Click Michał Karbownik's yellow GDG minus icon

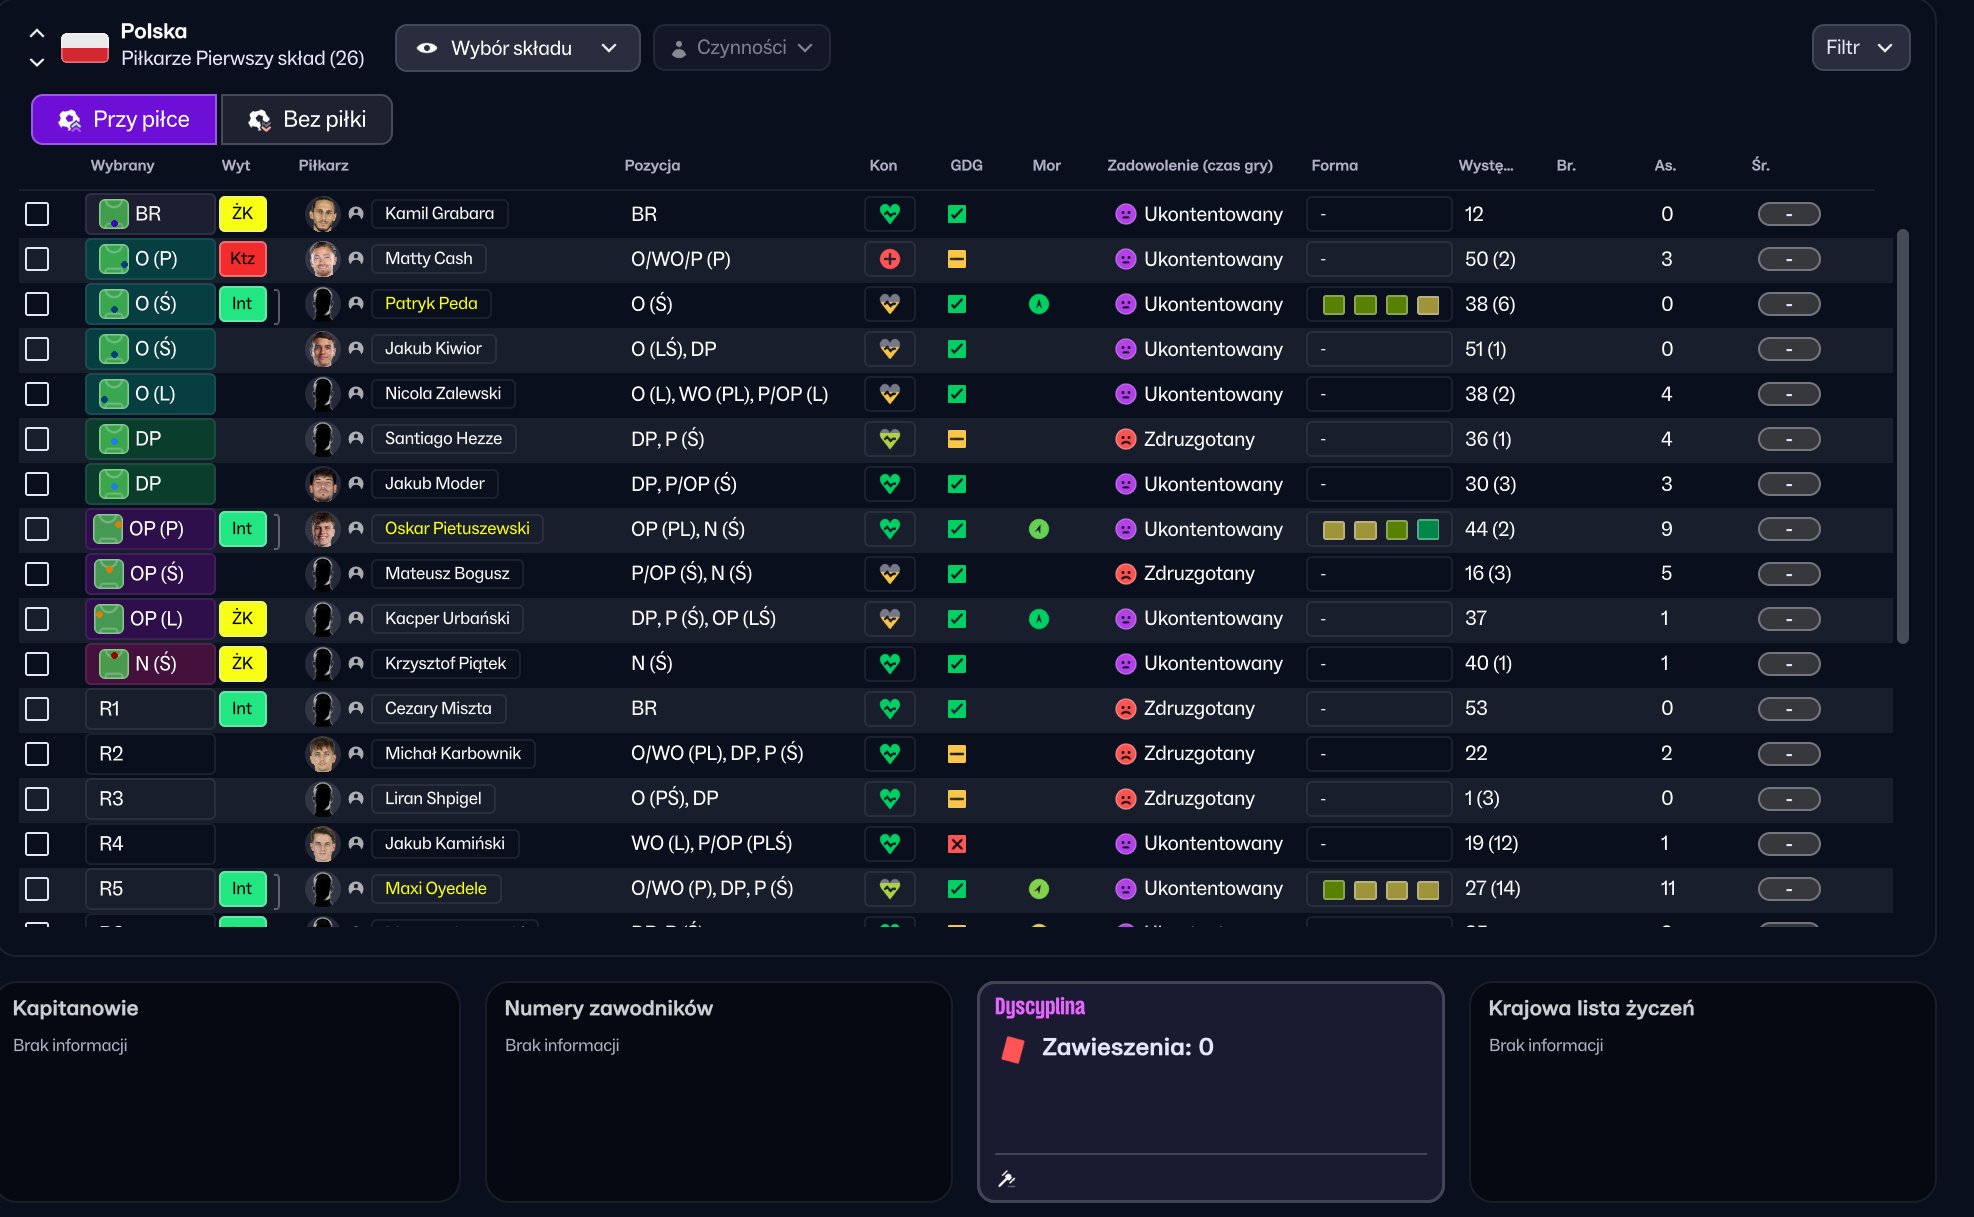tap(957, 754)
